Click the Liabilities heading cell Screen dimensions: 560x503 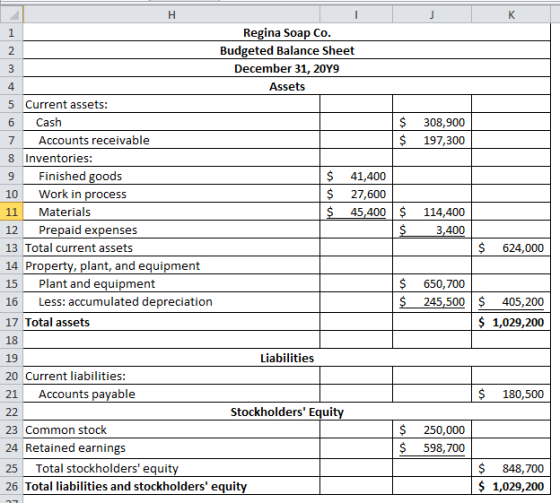click(x=287, y=358)
